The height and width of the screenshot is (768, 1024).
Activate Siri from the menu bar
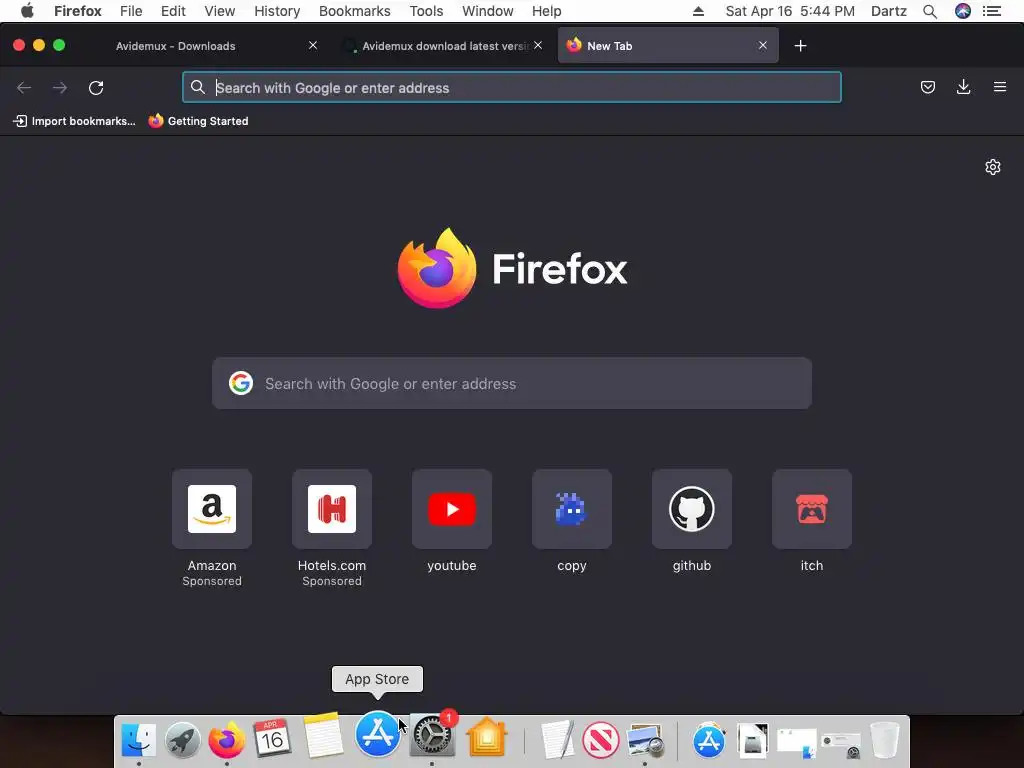coord(963,11)
